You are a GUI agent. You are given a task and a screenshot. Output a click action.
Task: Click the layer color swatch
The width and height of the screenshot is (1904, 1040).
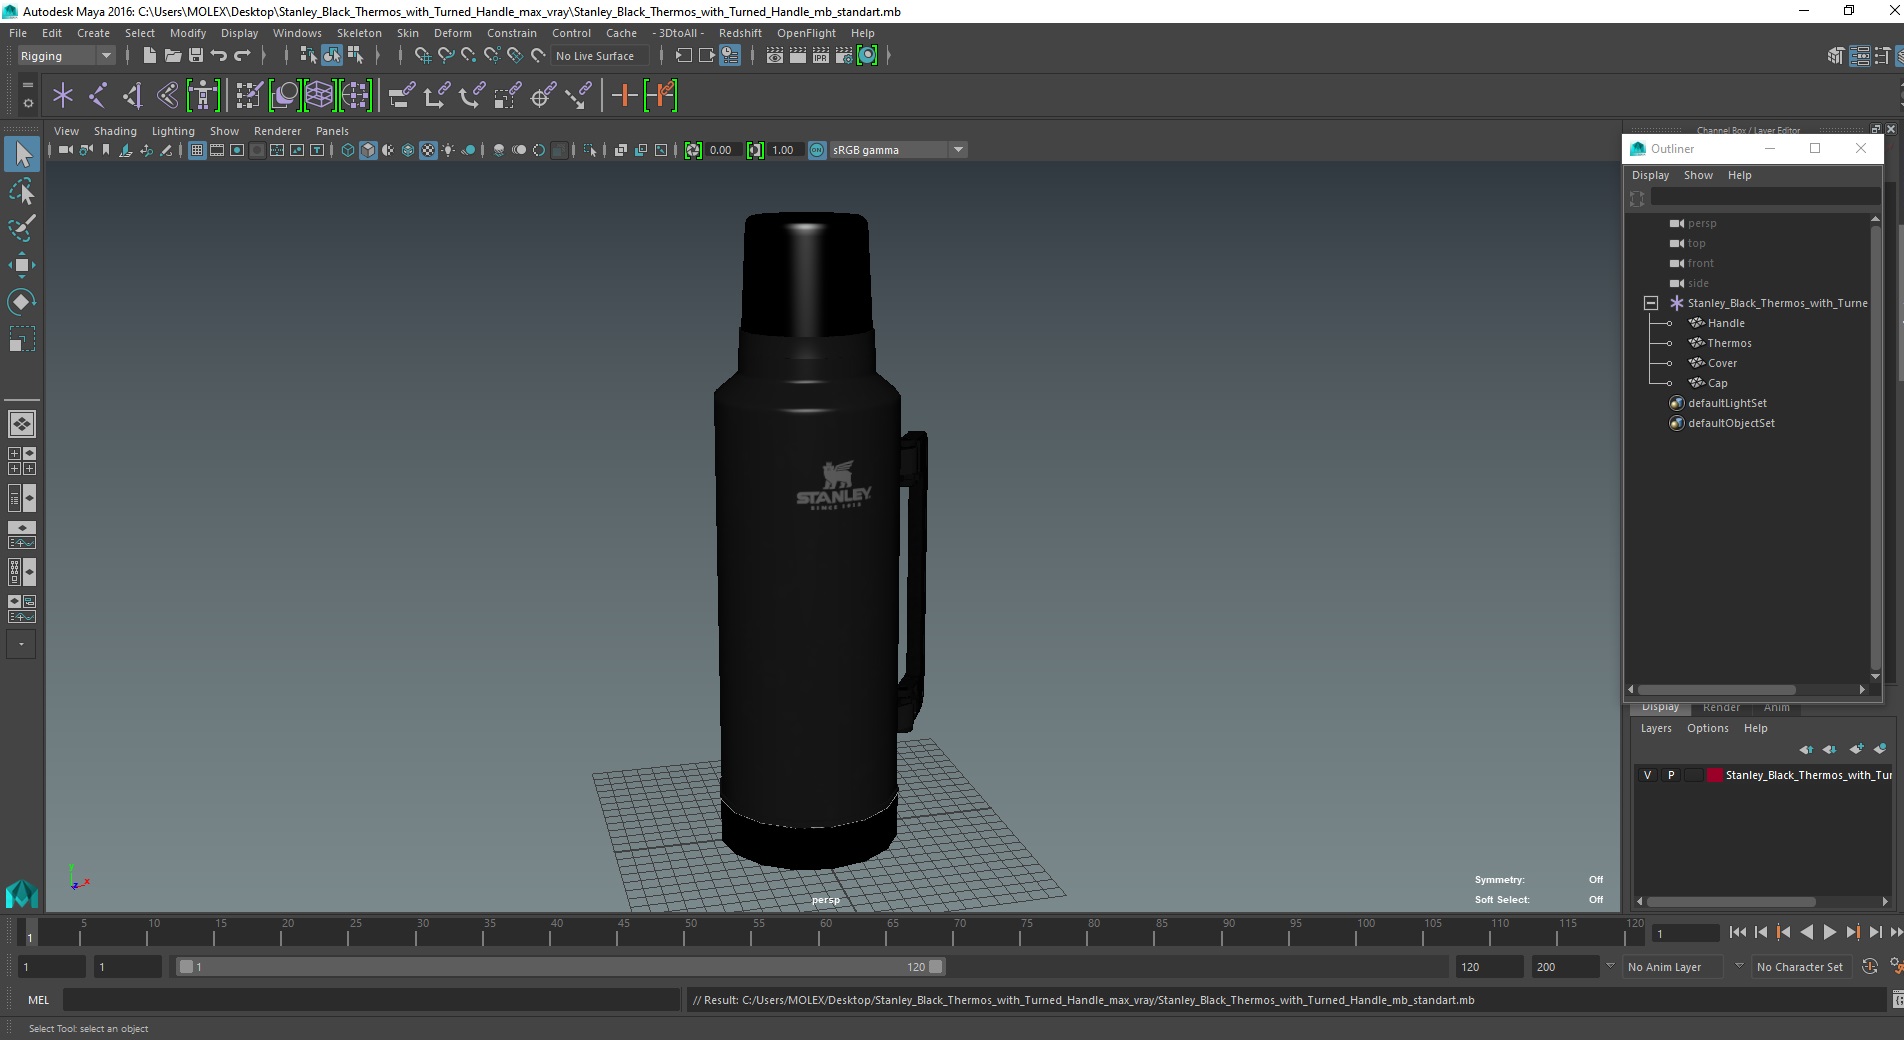coord(1715,775)
